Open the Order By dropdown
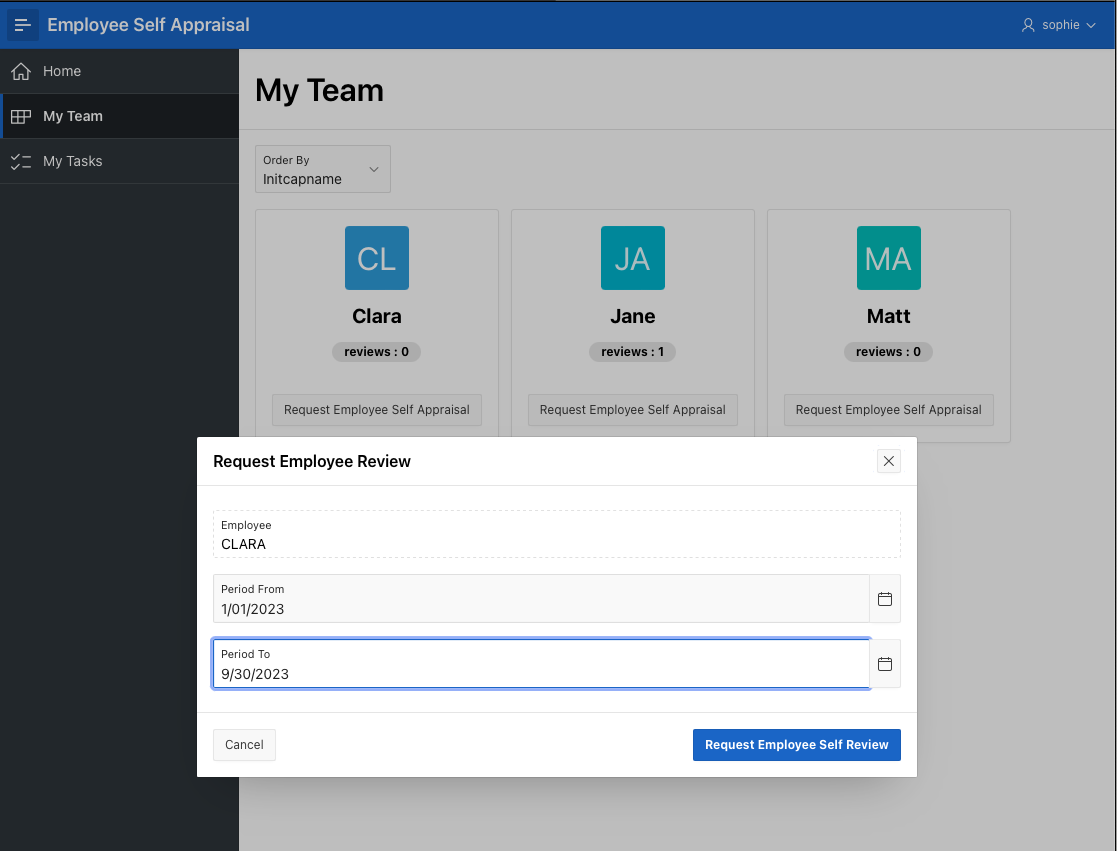This screenshot has width=1117, height=851. pyautogui.click(x=323, y=170)
